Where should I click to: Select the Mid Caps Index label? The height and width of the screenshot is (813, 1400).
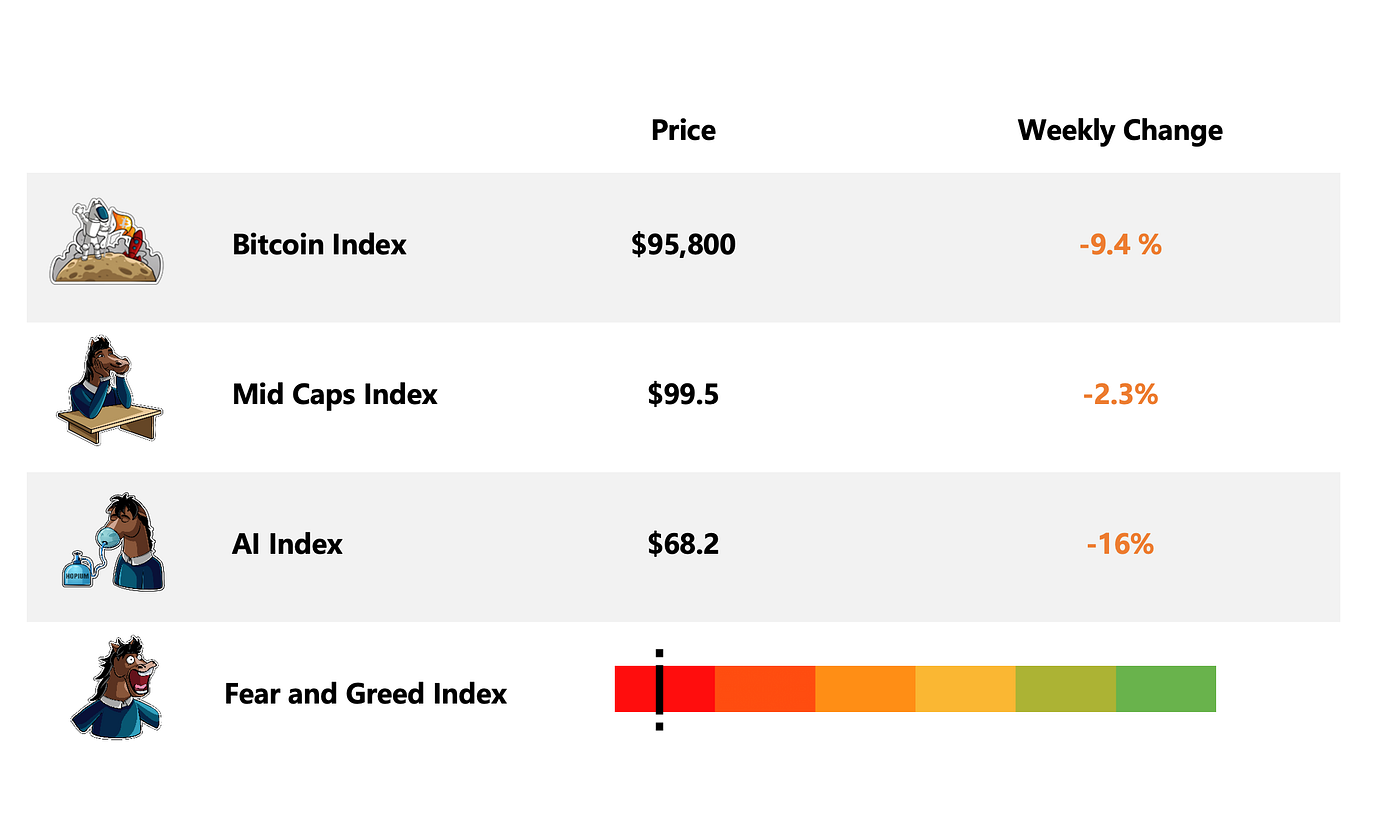pyautogui.click(x=335, y=394)
